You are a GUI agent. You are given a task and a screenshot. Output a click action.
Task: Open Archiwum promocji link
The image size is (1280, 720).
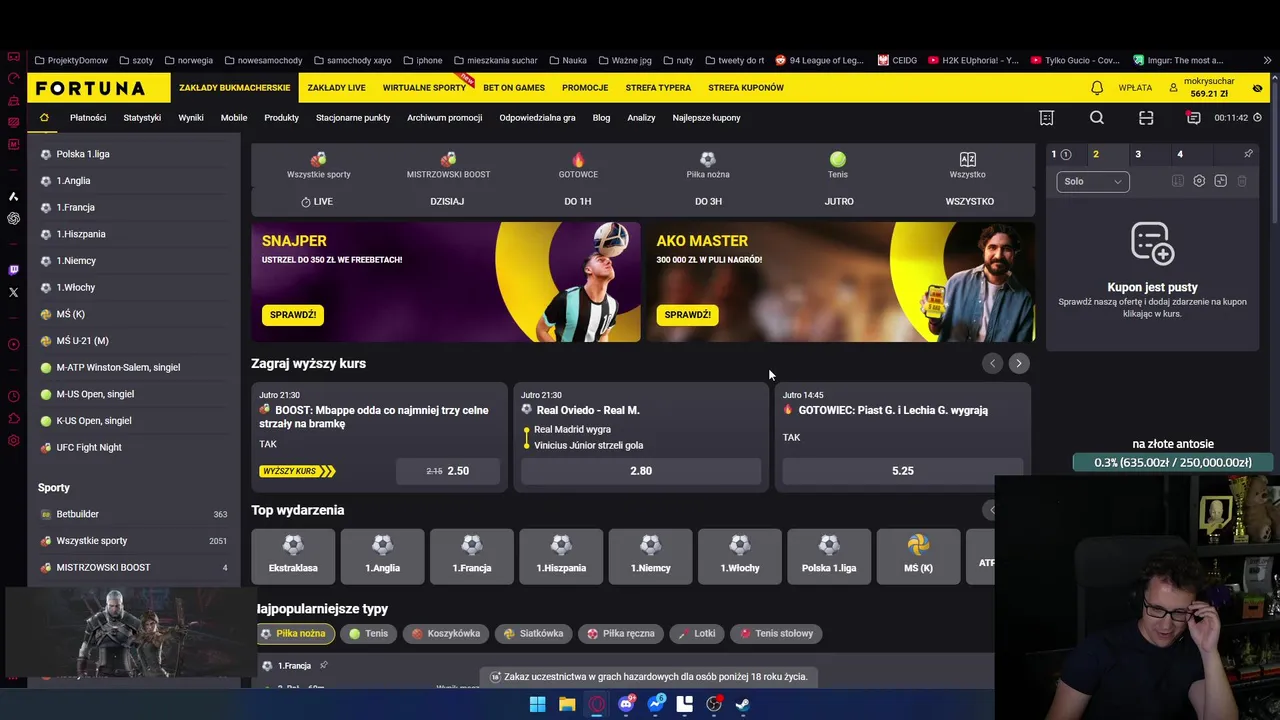(x=444, y=118)
